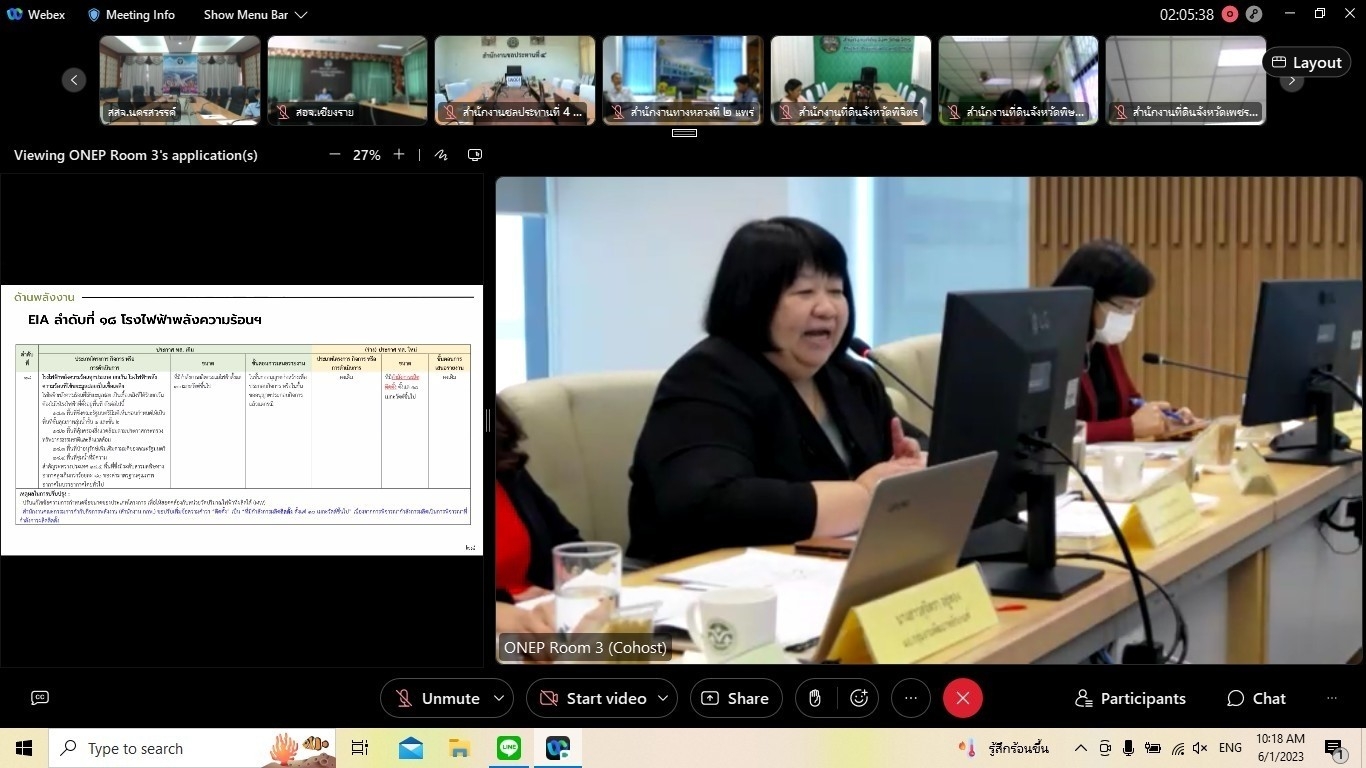Screen dimensions: 1366x768
Task: Click the pop-out shared screen icon
Action: pyautogui.click(x=475, y=155)
